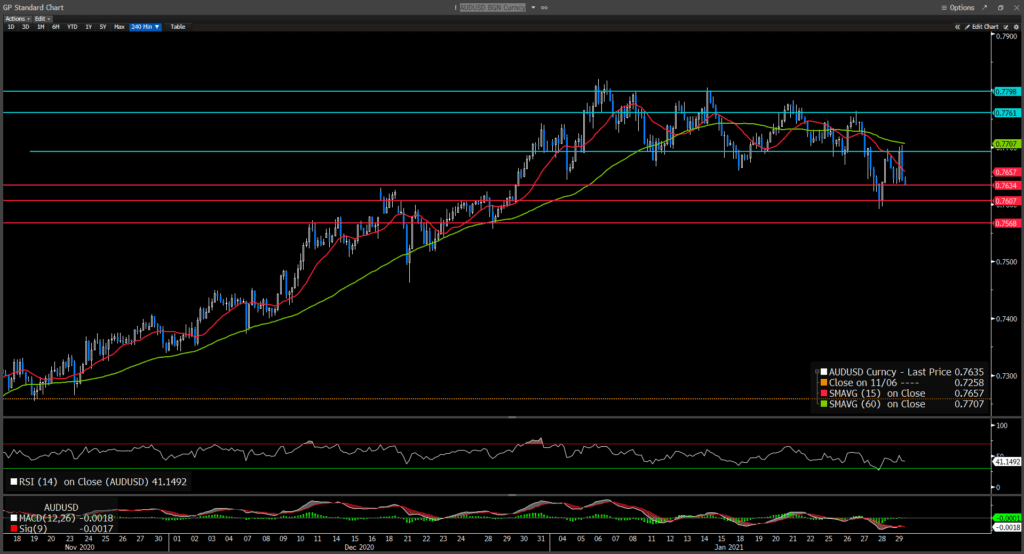The width and height of the screenshot is (1024, 554).
Task: Select the Max time range
Action: click(x=119, y=27)
